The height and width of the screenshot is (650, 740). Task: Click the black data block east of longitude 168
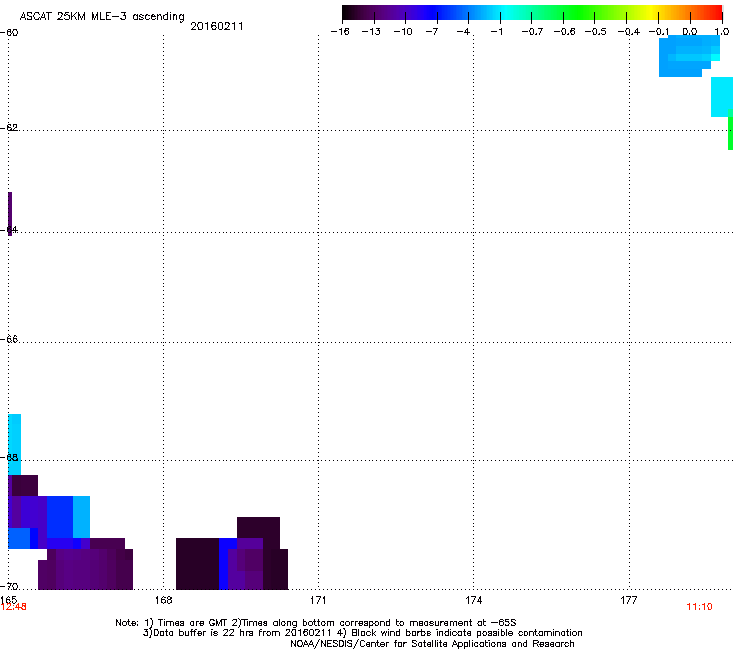(197, 564)
